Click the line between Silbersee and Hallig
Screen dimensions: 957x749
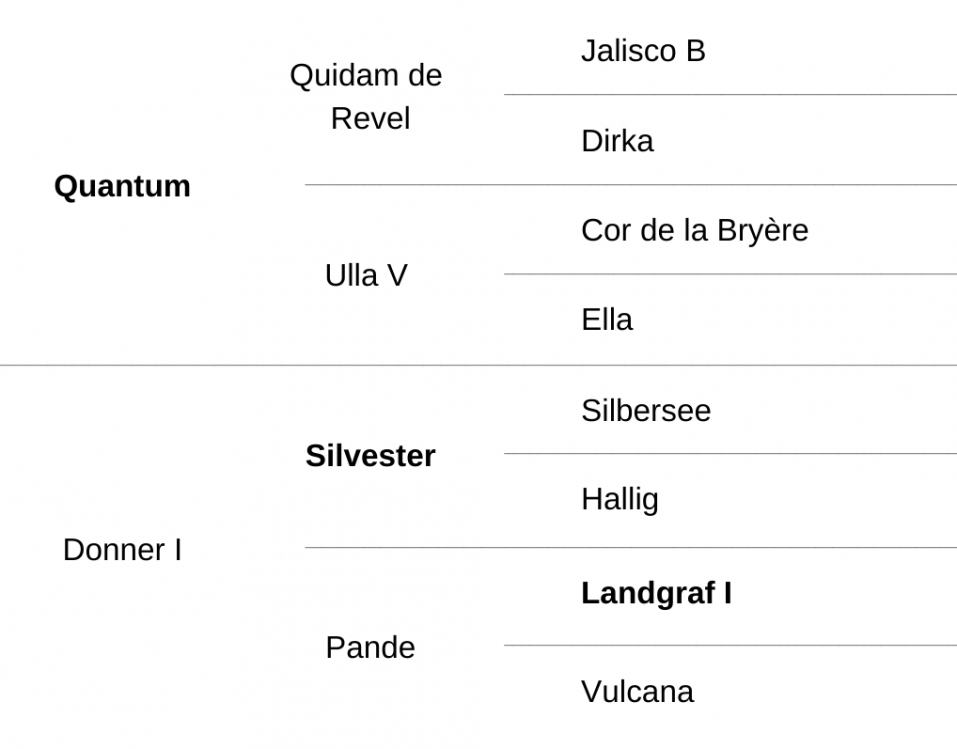point(730,454)
